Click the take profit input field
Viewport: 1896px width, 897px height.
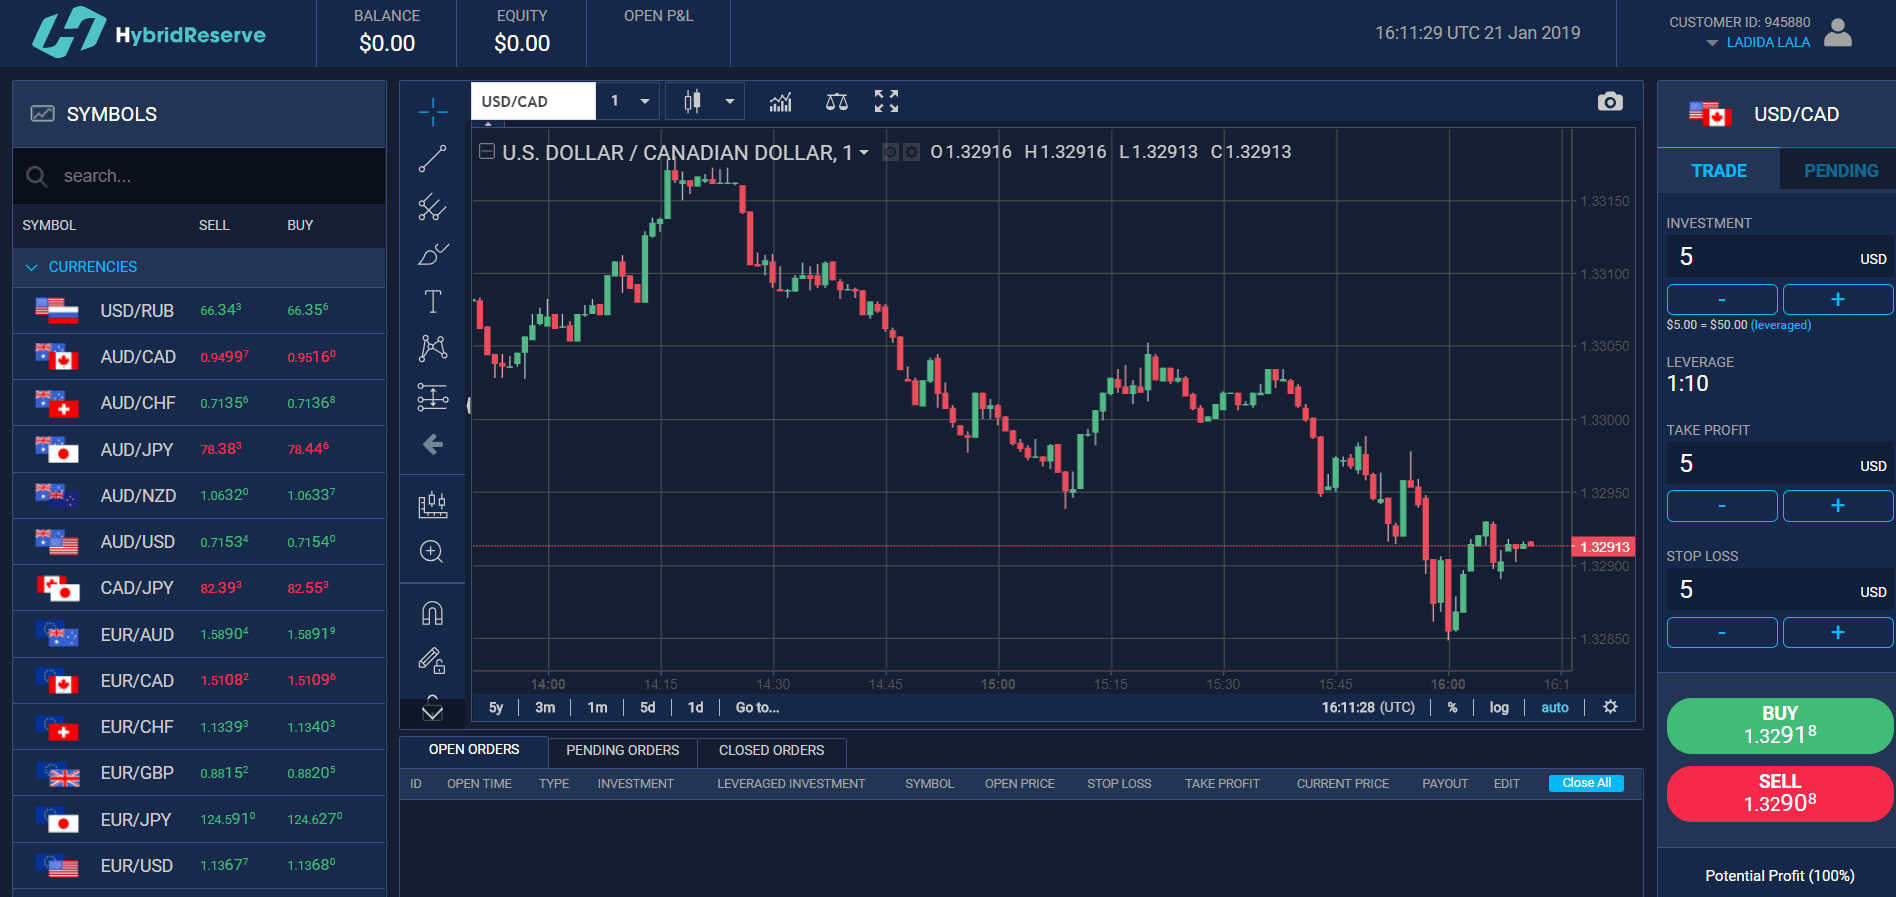1780,464
